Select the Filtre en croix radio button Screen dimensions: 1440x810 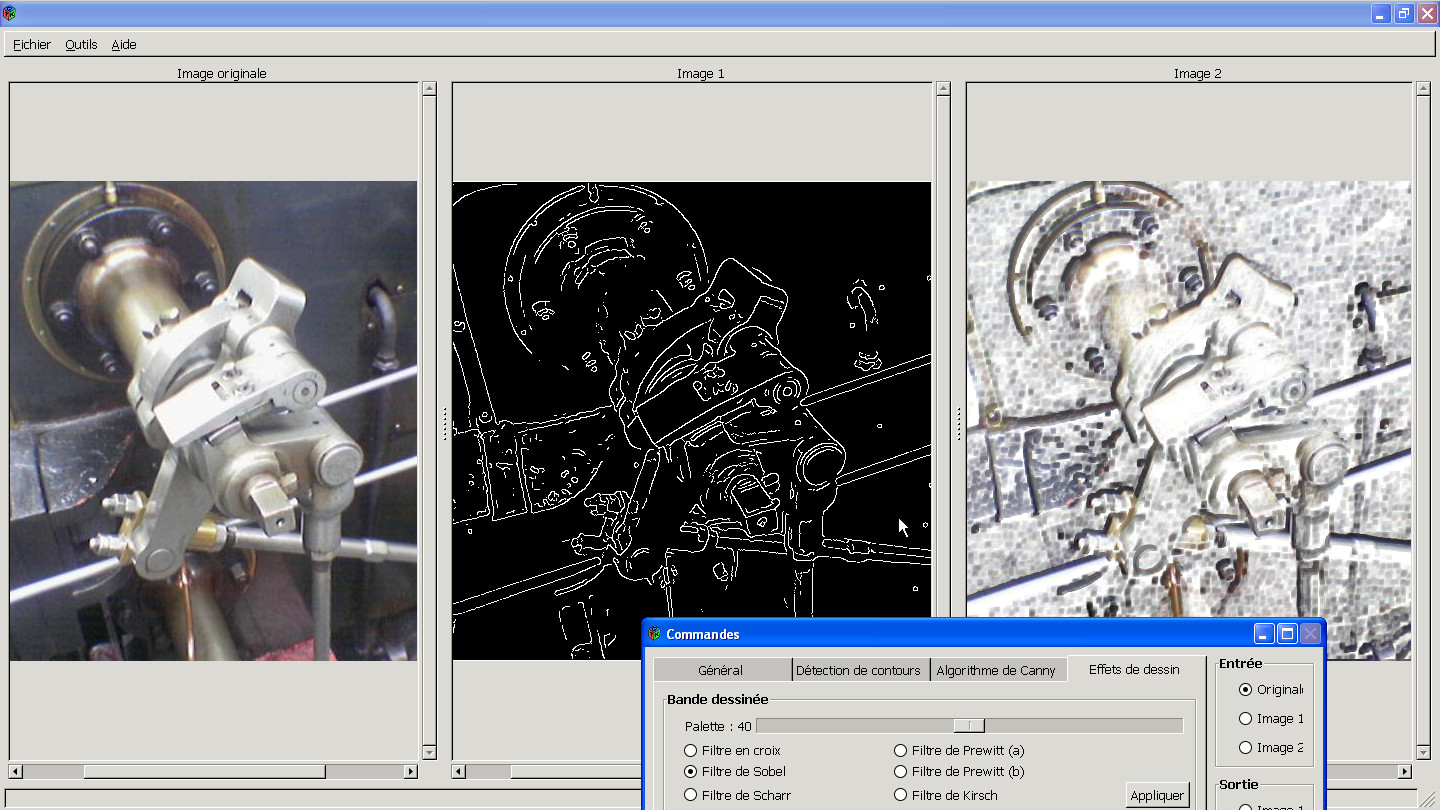[x=732, y=750]
